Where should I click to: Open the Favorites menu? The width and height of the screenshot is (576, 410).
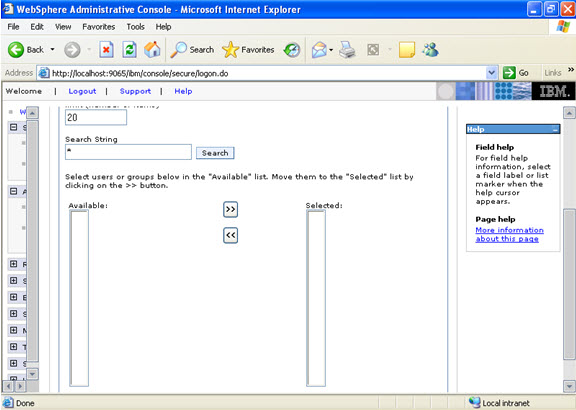98,27
